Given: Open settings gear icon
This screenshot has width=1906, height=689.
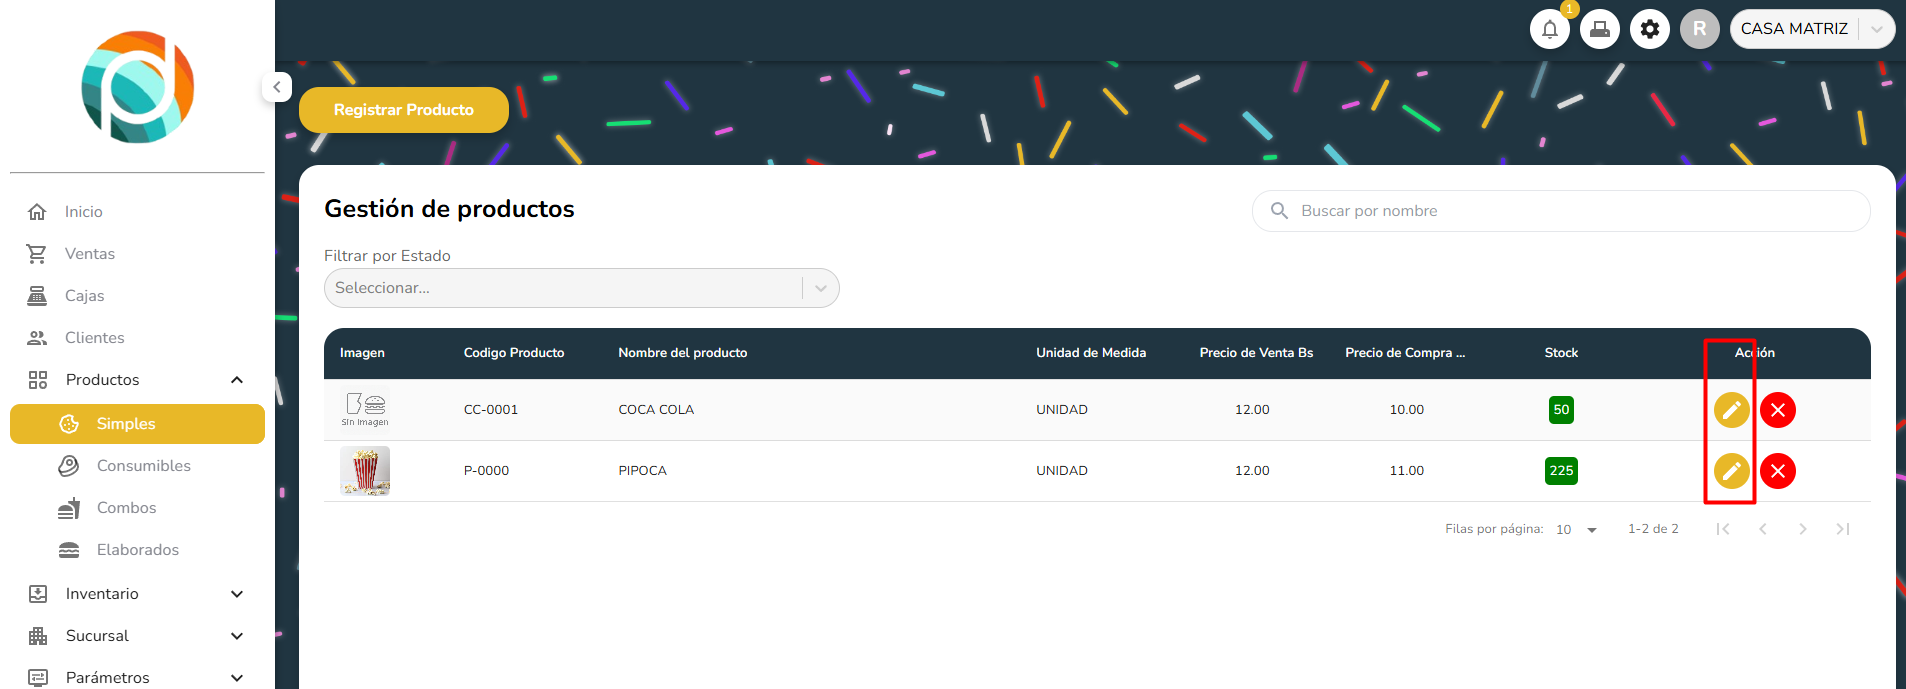Looking at the screenshot, I should point(1649,29).
